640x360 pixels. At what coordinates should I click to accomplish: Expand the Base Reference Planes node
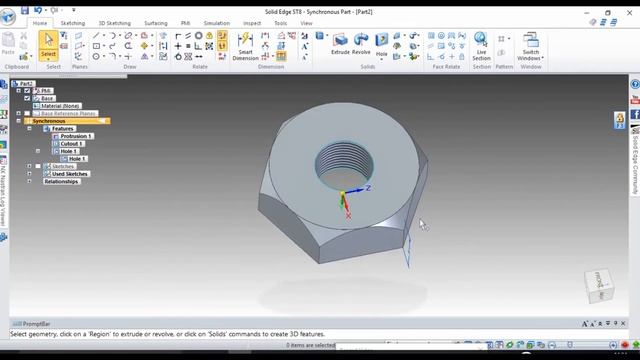[18, 113]
